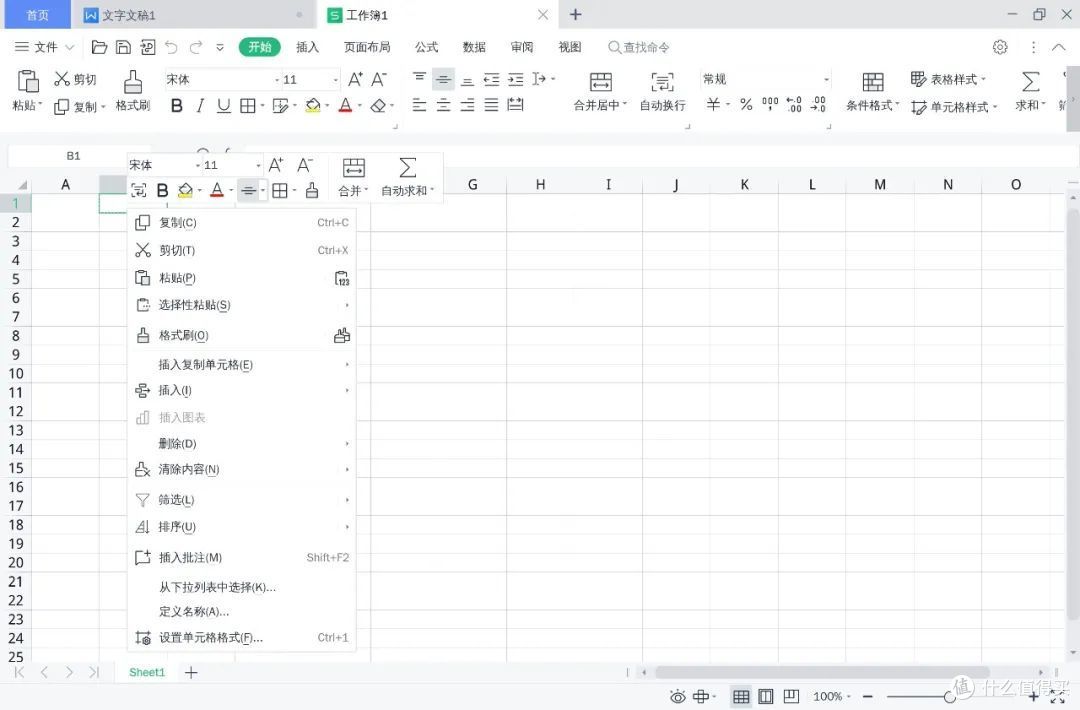1080x710 pixels.
Task: Align text left in the ribbon
Action: 419,105
